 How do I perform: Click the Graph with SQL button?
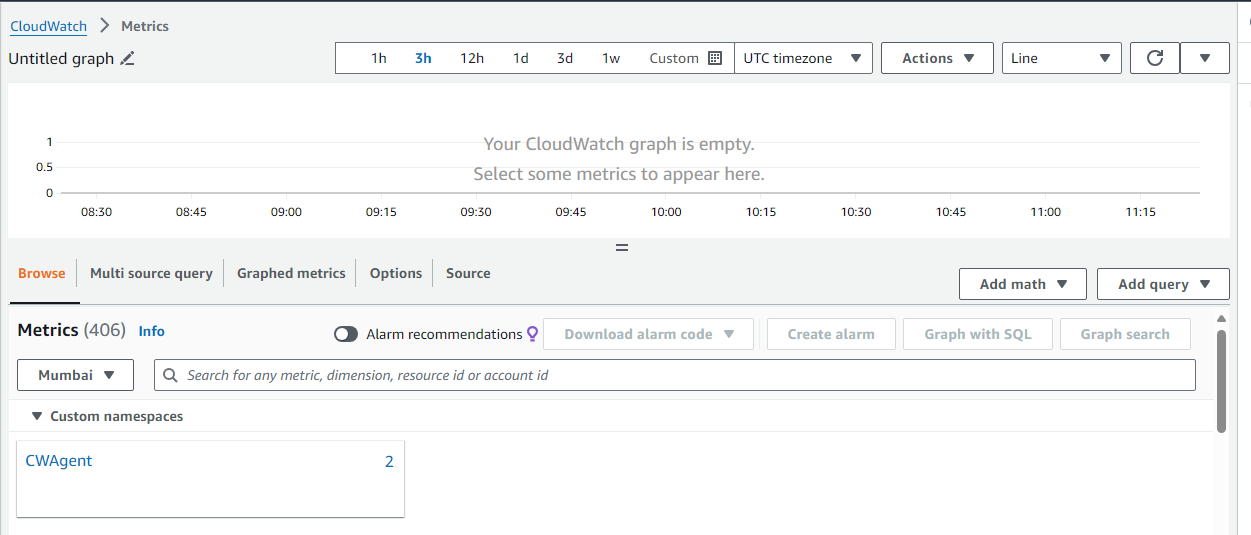coord(978,334)
